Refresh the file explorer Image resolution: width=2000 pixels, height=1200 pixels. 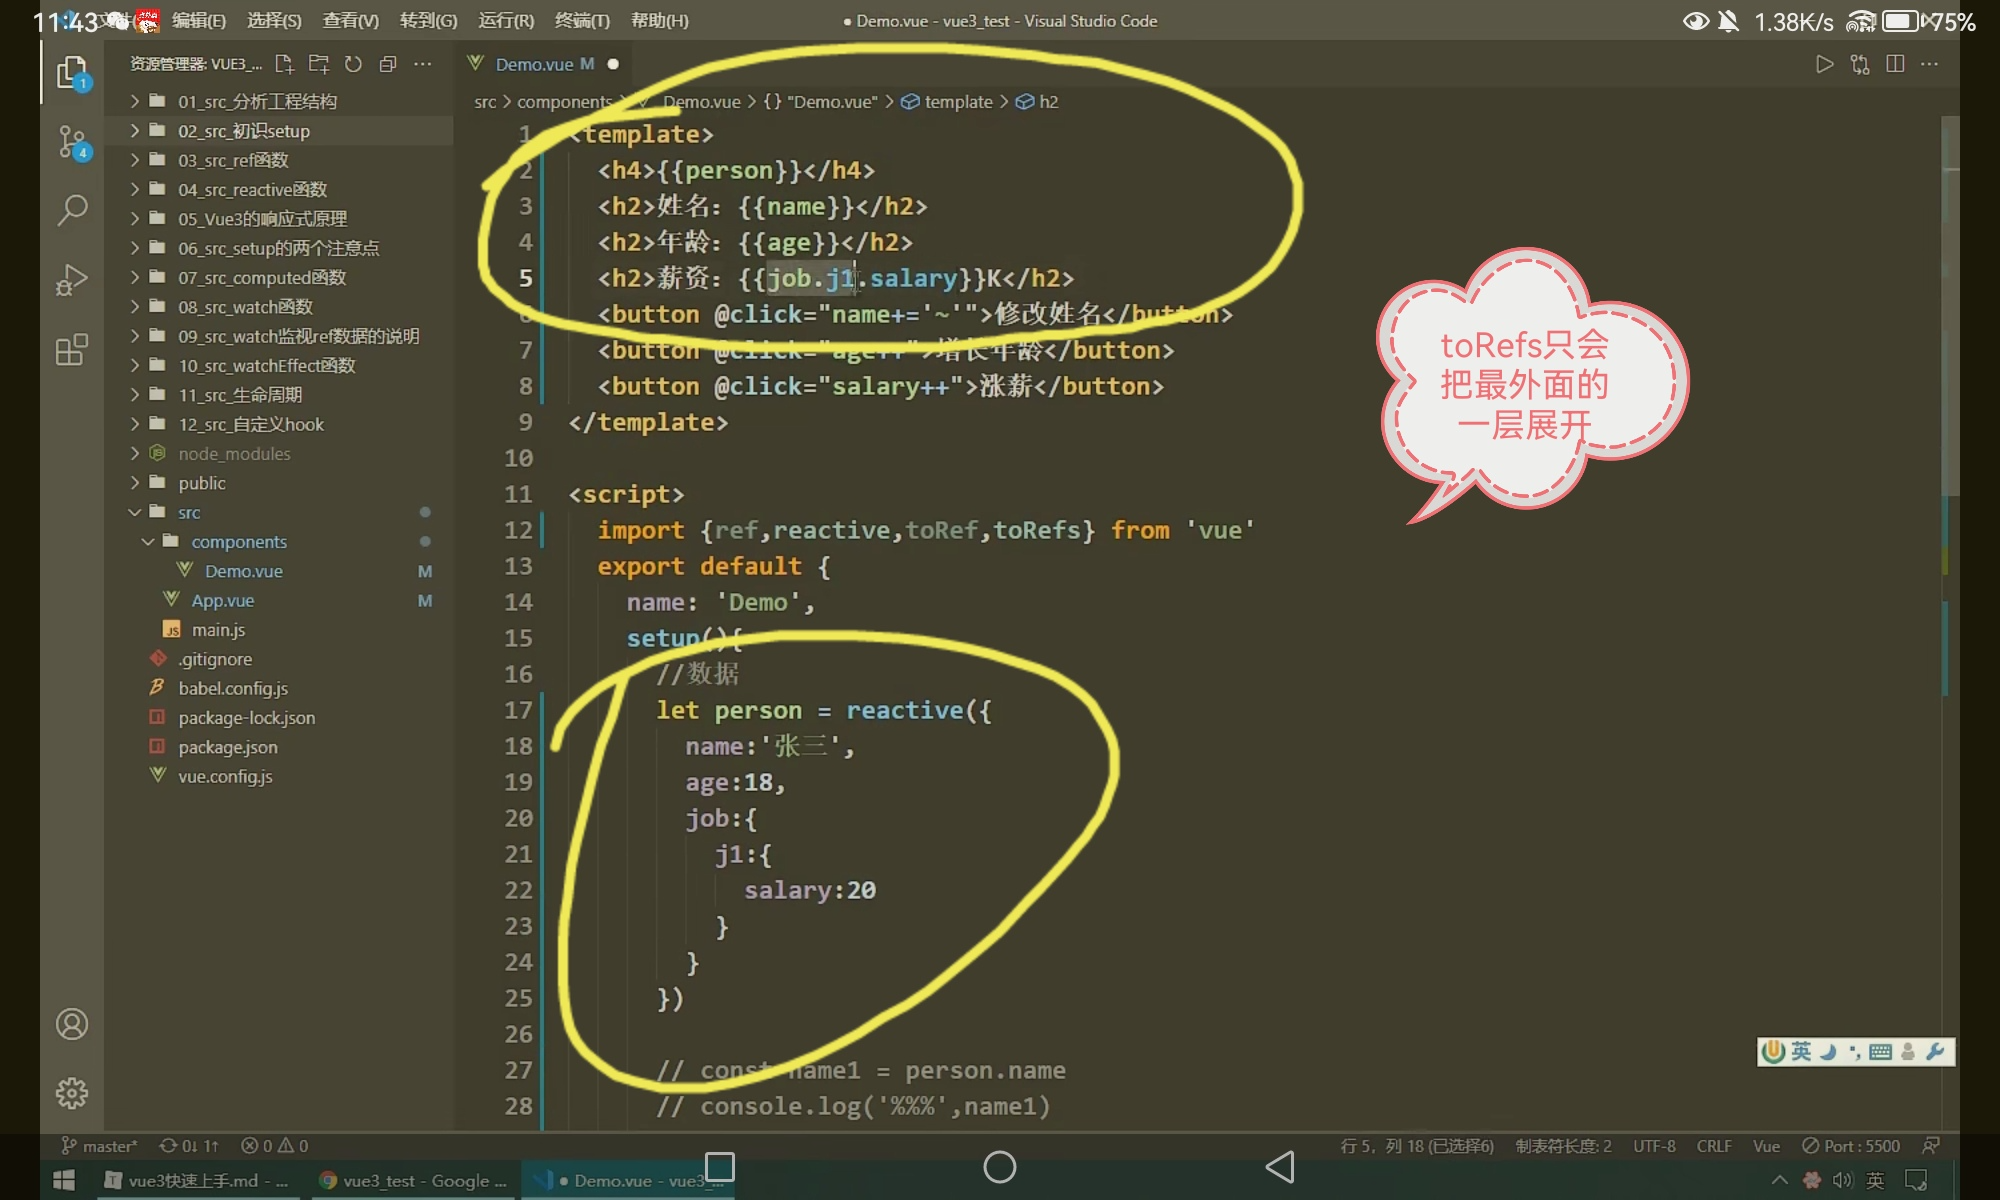click(353, 64)
